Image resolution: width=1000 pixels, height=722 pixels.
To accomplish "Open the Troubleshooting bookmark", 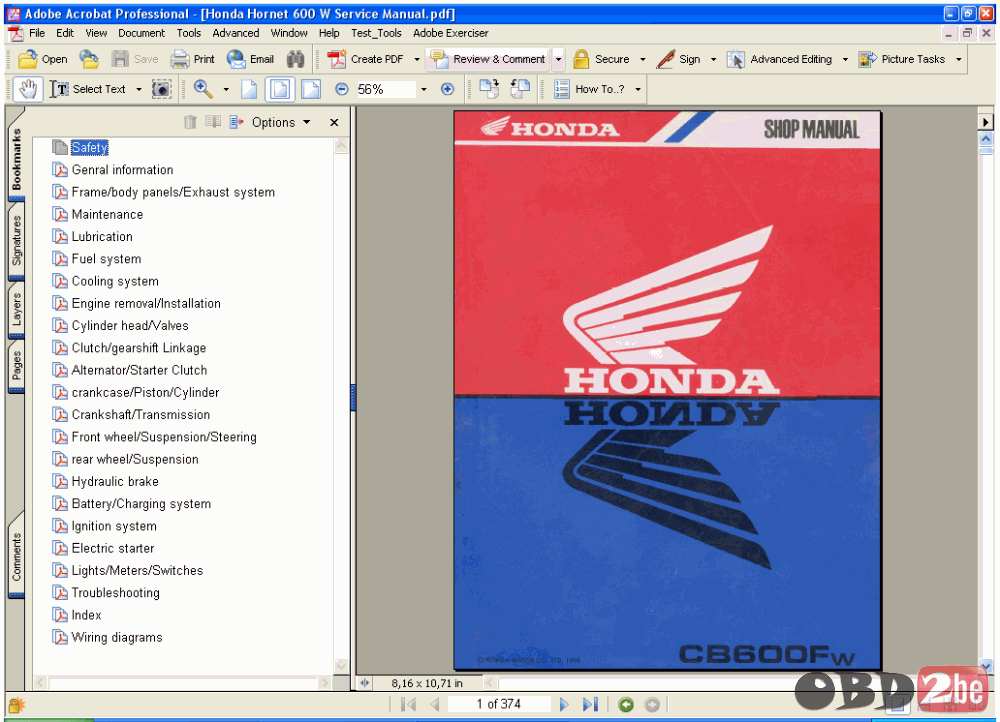I will pyautogui.click(x=115, y=593).
